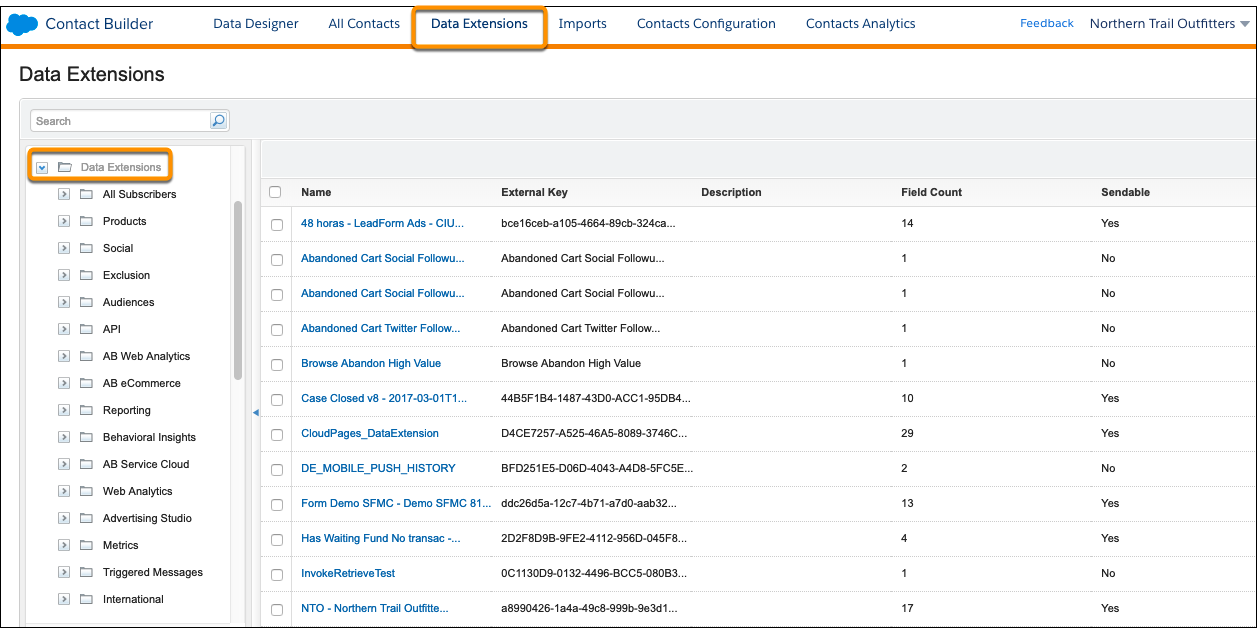
Task: Click the International folder icon
Action: pos(86,599)
